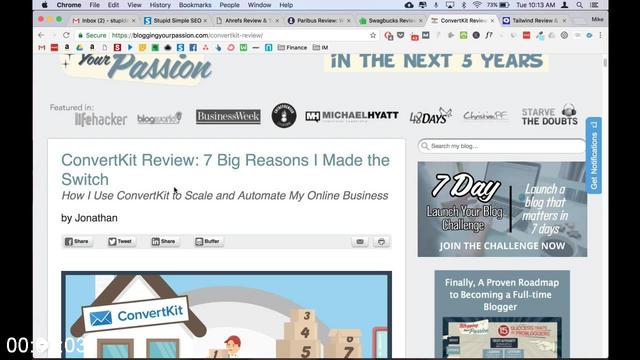
Task: Share the article on Facebook
Action: click(77, 242)
